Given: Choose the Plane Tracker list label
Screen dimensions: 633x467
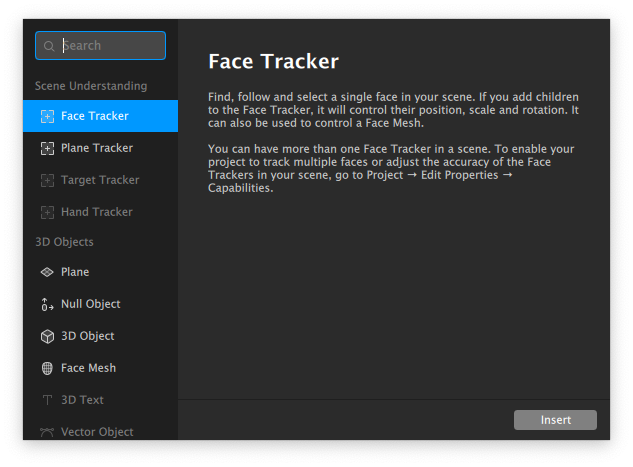Looking at the screenshot, I should coord(97,148).
